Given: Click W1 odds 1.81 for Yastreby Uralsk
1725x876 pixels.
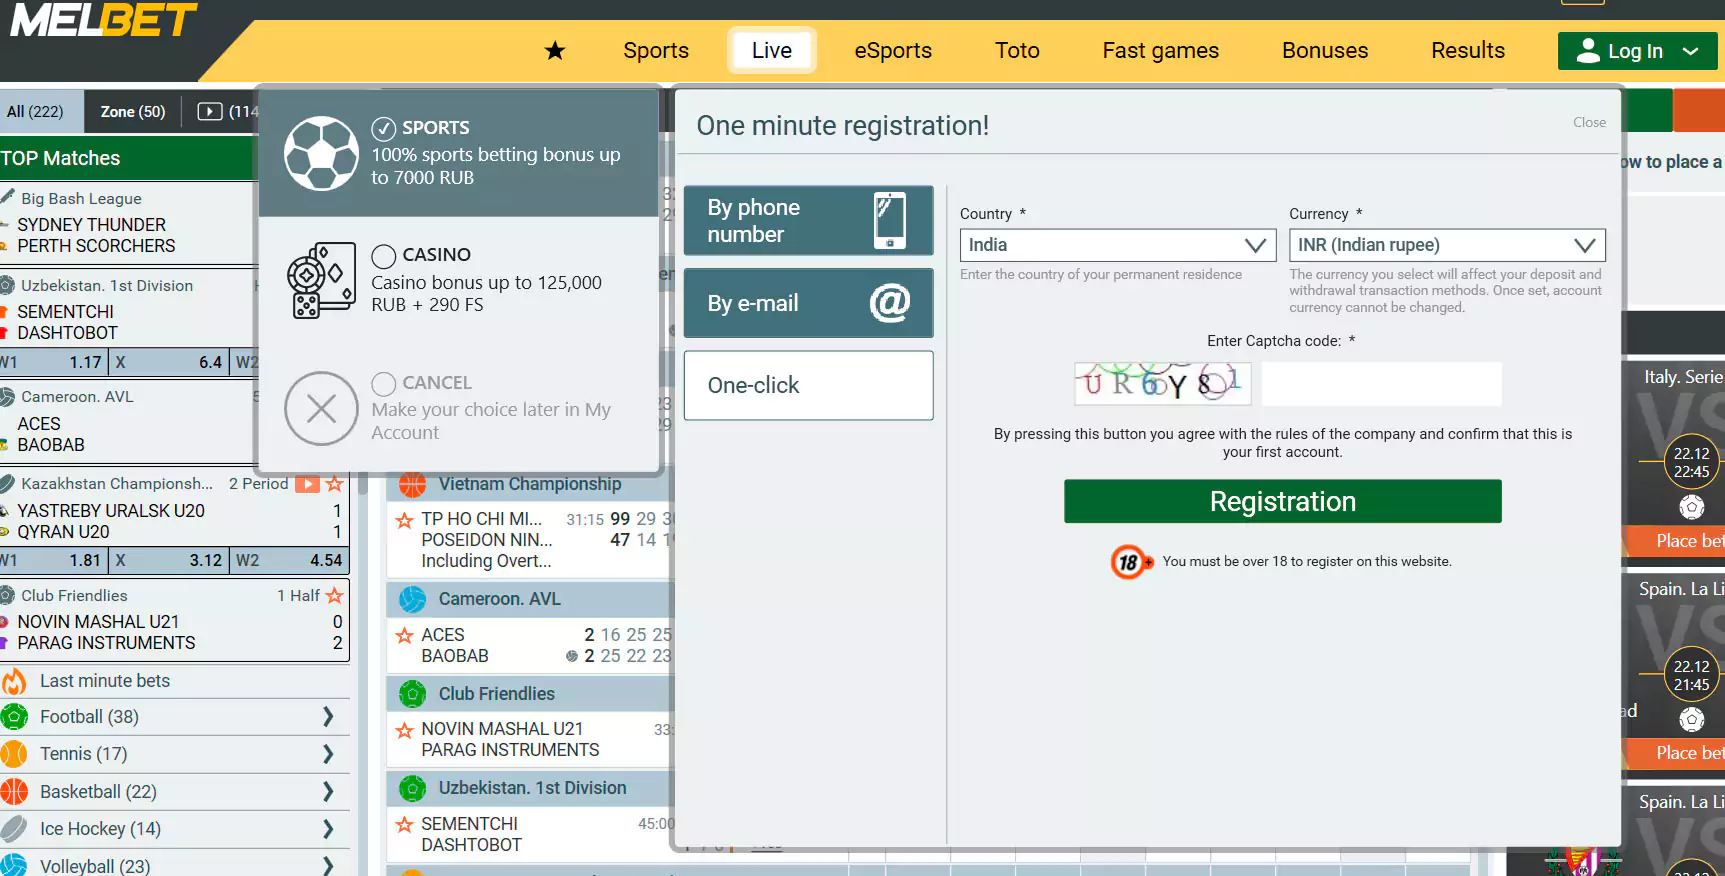Looking at the screenshot, I should (53, 560).
